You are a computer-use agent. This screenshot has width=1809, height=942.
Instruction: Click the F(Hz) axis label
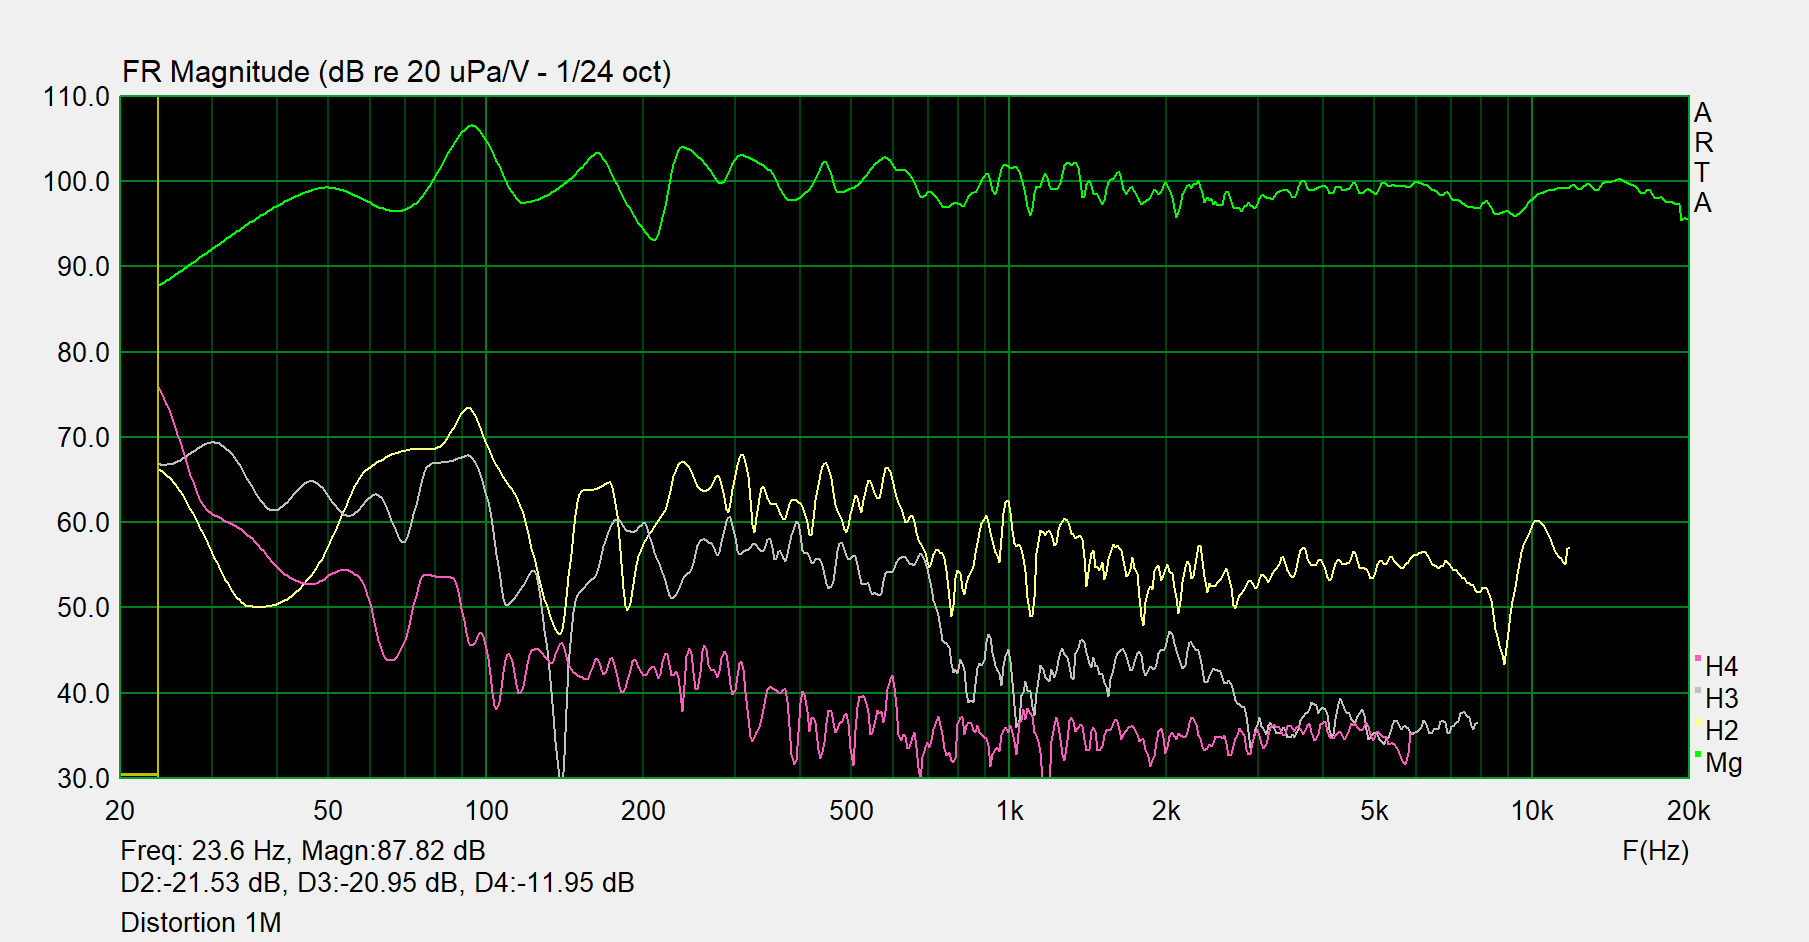[1655, 851]
